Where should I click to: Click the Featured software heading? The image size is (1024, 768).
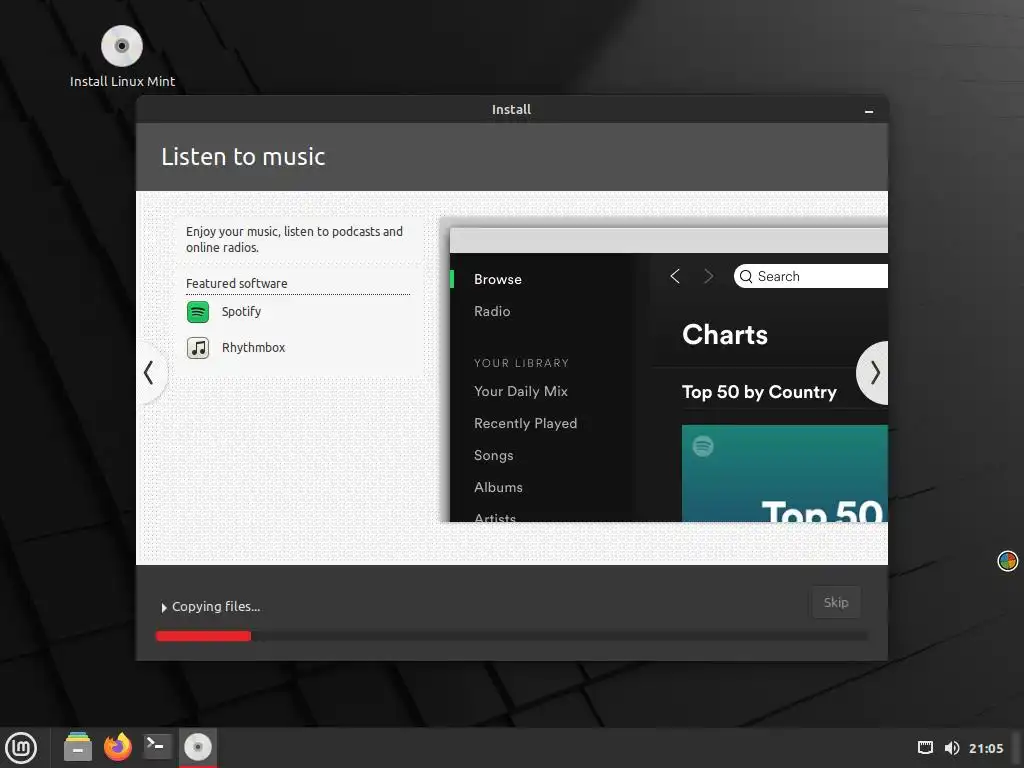pyautogui.click(x=236, y=283)
